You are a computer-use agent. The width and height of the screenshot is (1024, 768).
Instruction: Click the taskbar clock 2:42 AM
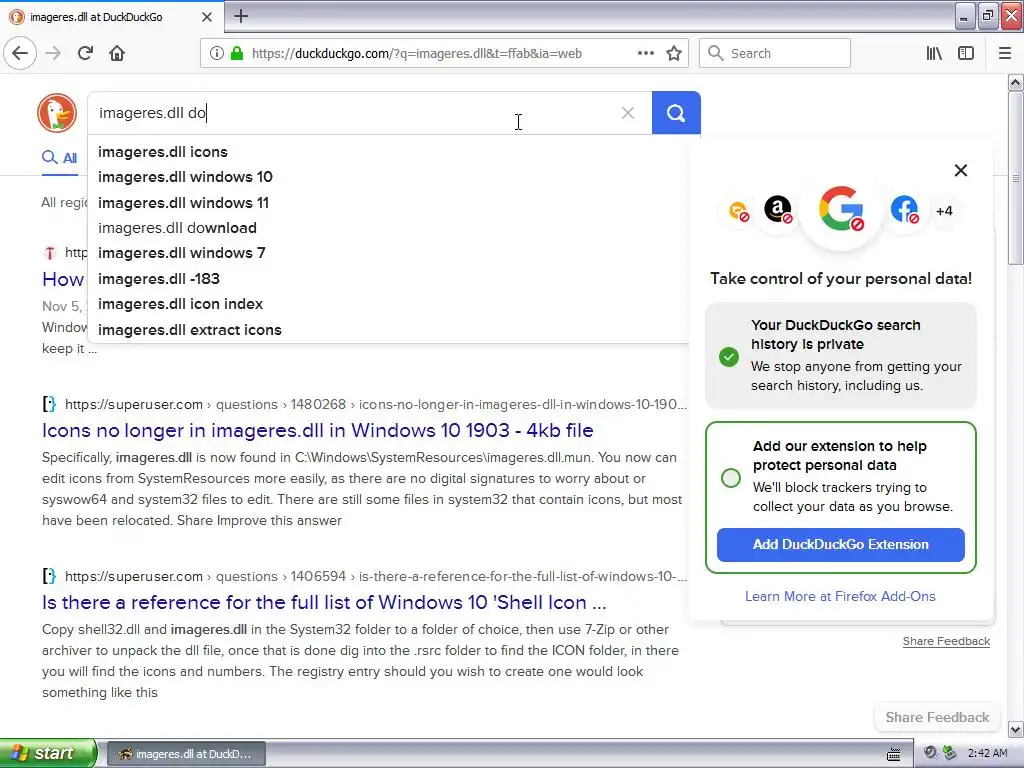pyautogui.click(x=987, y=753)
